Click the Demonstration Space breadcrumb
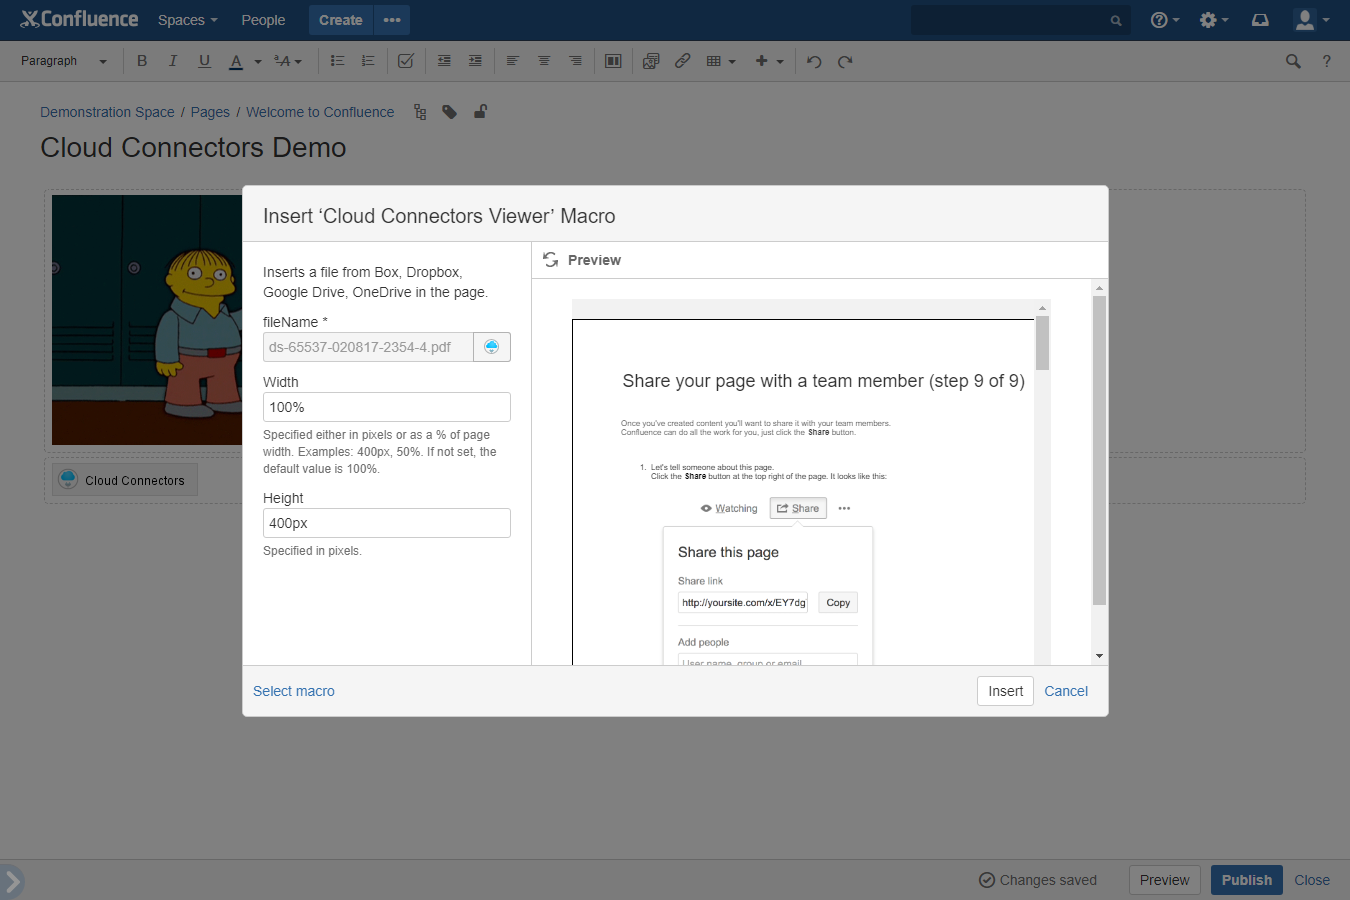Screen dimensions: 1350x900 click(x=107, y=112)
